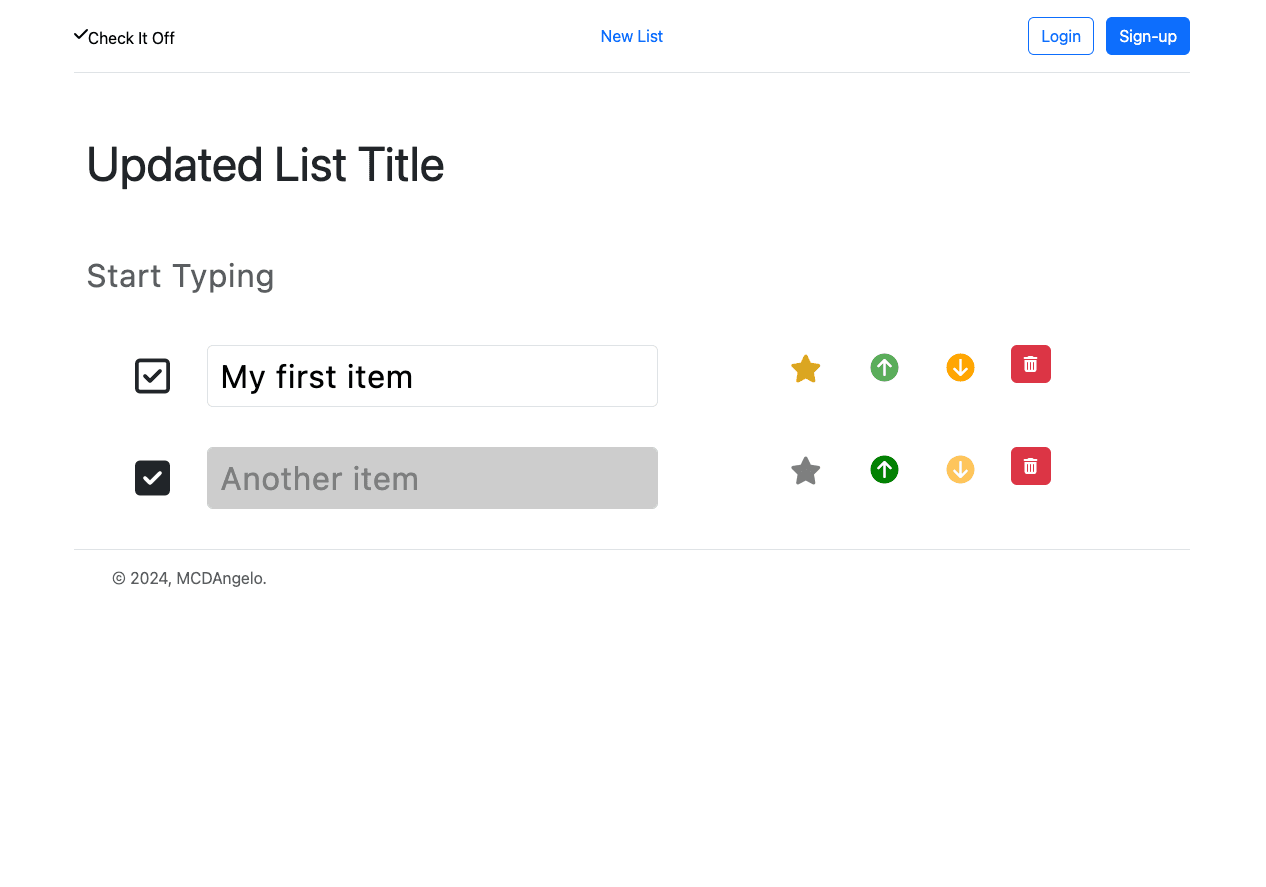Click the checkmark logo icon in header
This screenshot has width=1266, height=887.
point(81,35)
